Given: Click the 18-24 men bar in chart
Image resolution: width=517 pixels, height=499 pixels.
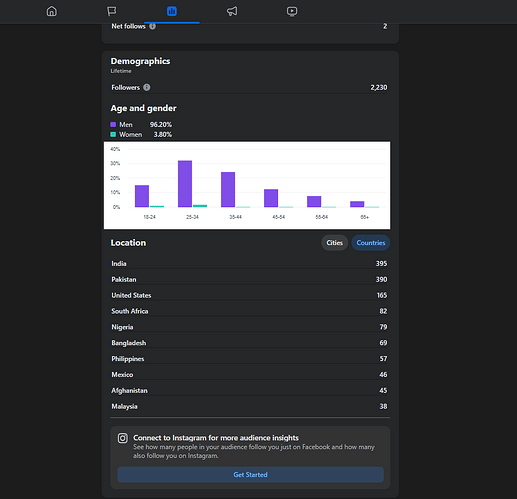Looking at the screenshot, I should [x=142, y=196].
